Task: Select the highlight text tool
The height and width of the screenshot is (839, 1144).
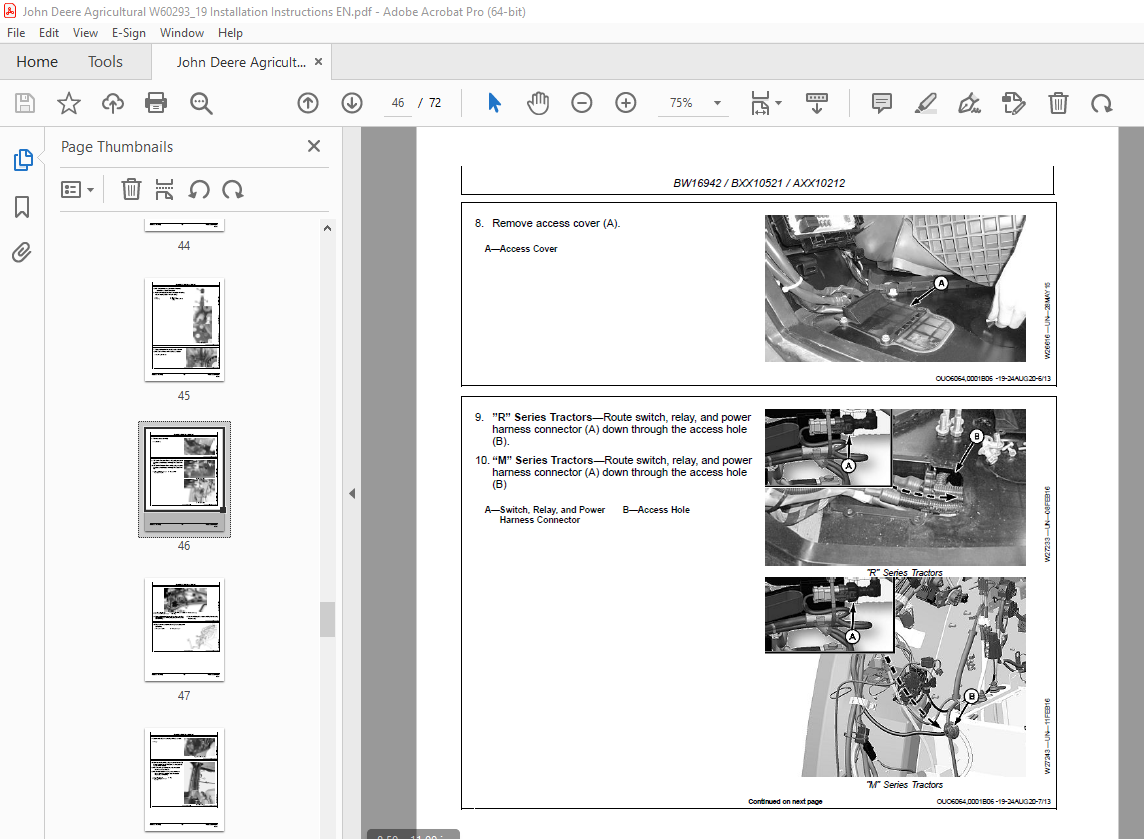Action: (x=926, y=103)
